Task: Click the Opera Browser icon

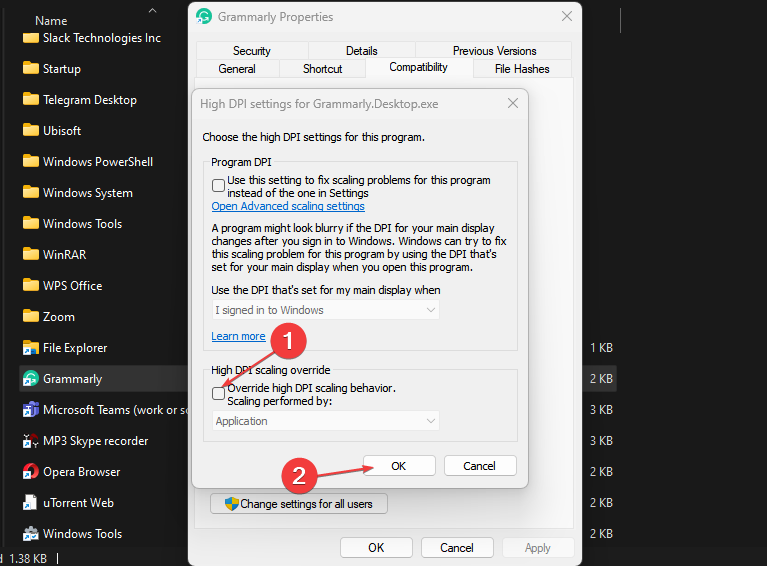Action: click(x=30, y=472)
